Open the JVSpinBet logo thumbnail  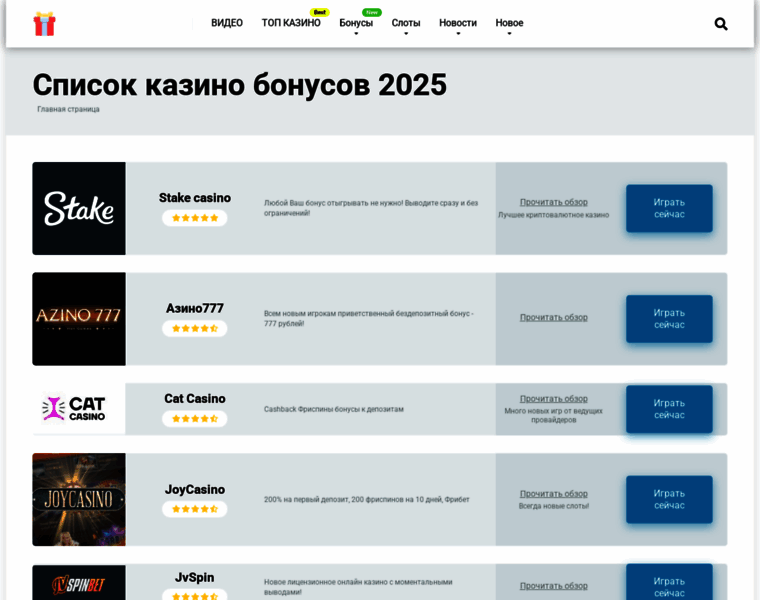pyautogui.click(x=79, y=583)
